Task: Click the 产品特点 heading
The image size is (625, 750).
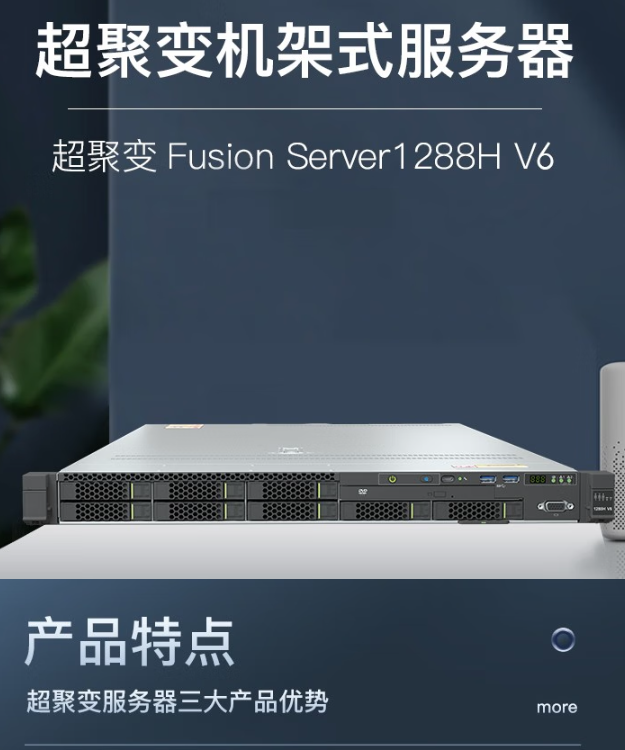Action: [130, 643]
